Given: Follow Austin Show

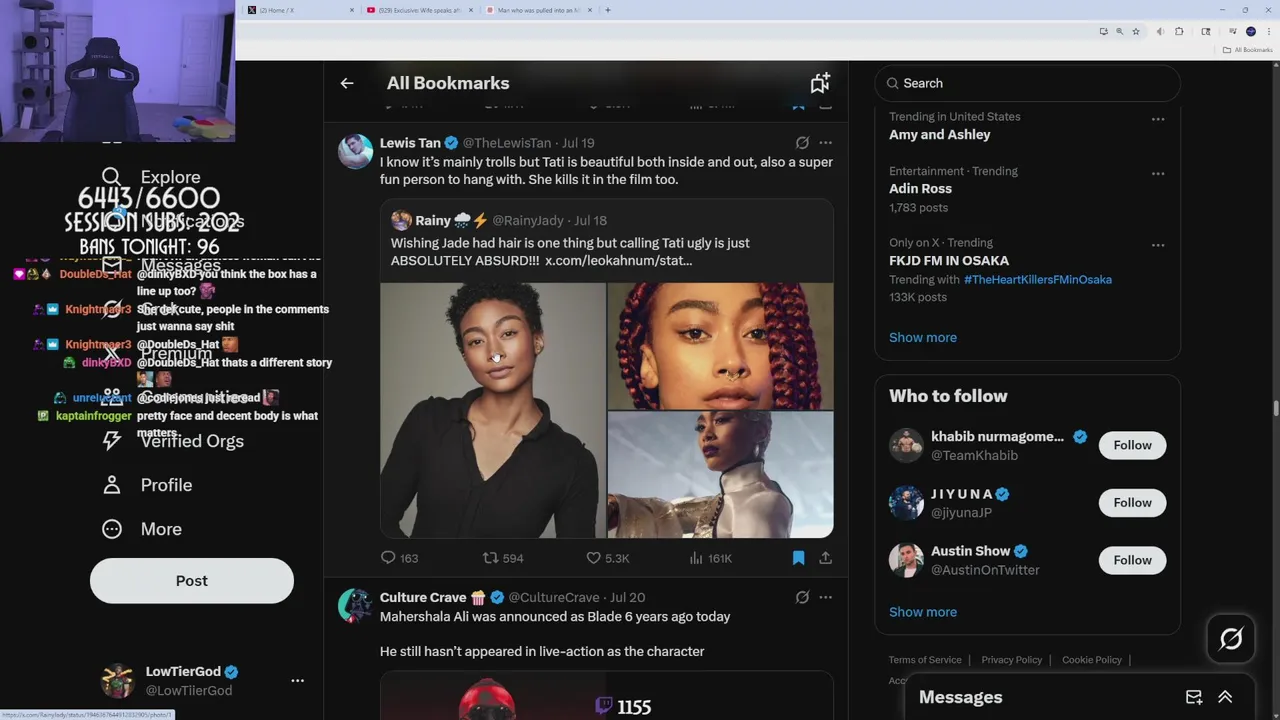Looking at the screenshot, I should 1132,560.
